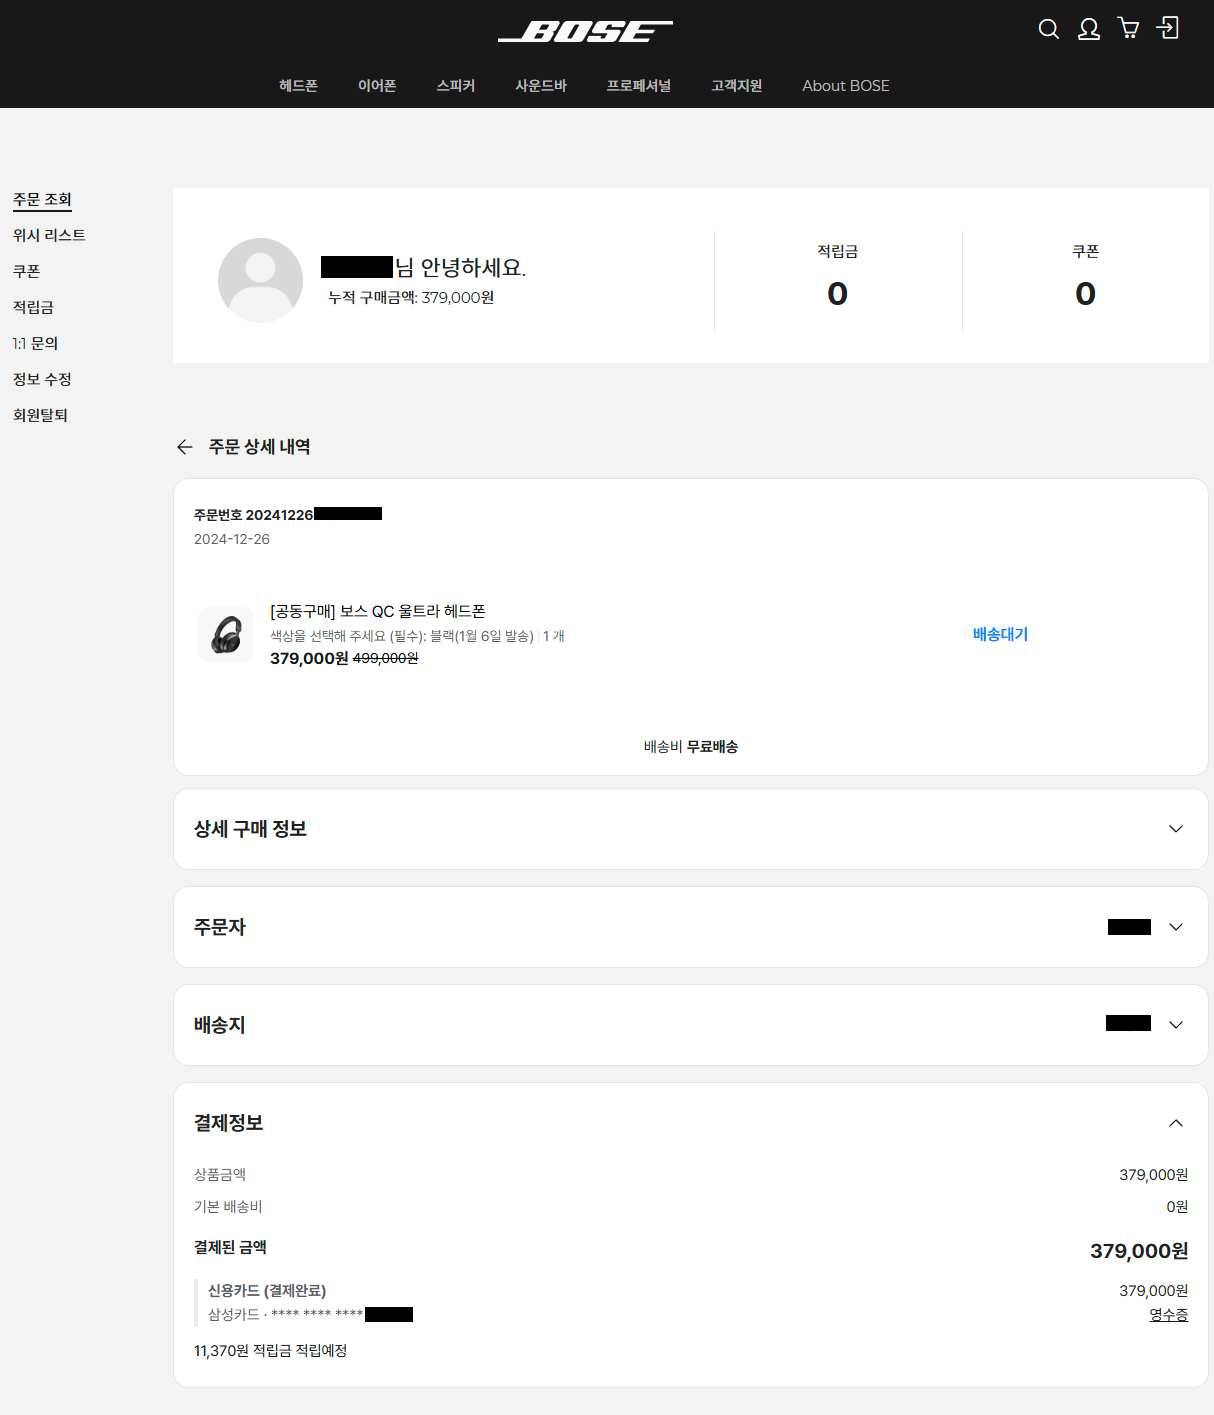1214x1415 pixels.
Task: Go to 위시 리스트 in sidebar
Action: pos(49,235)
